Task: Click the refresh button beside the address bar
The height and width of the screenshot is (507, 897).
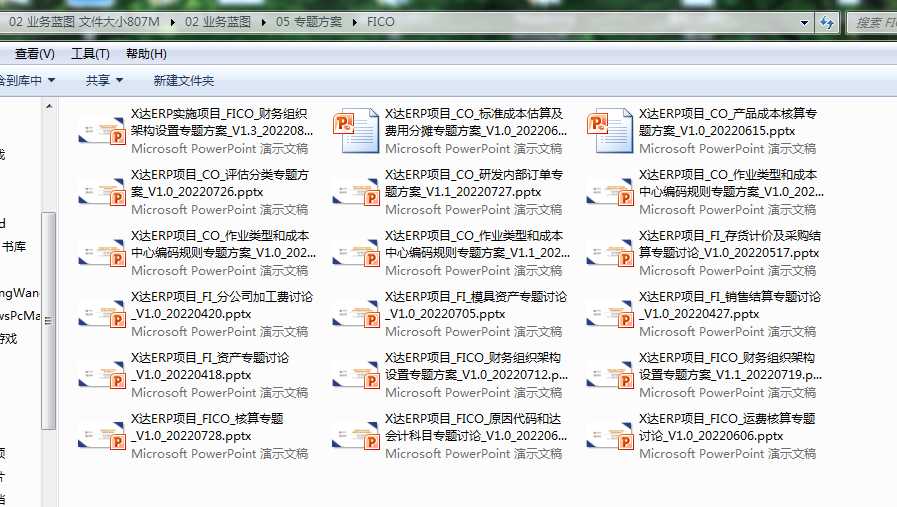Action: [827, 22]
